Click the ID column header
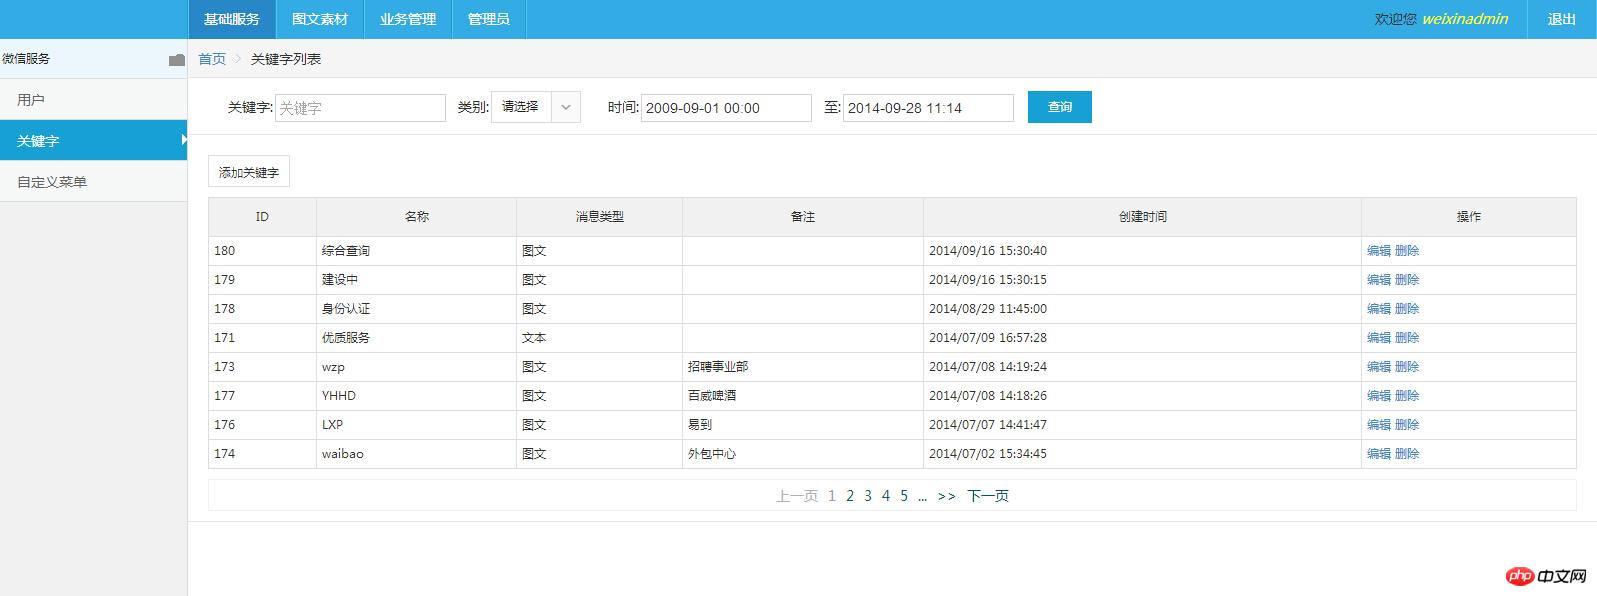Viewport: 1597px width, 596px height. [262, 217]
